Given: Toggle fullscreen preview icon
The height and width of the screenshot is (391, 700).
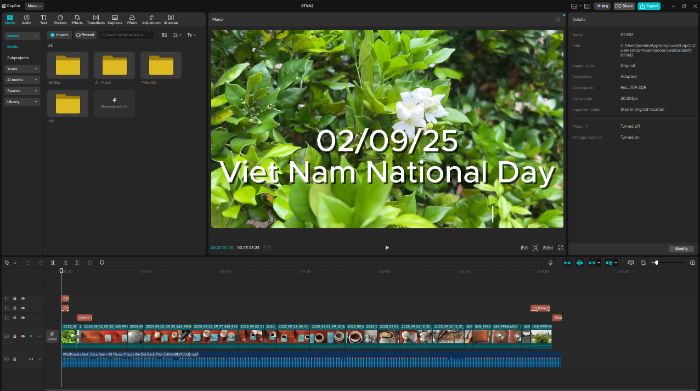Looking at the screenshot, I should 561,248.
